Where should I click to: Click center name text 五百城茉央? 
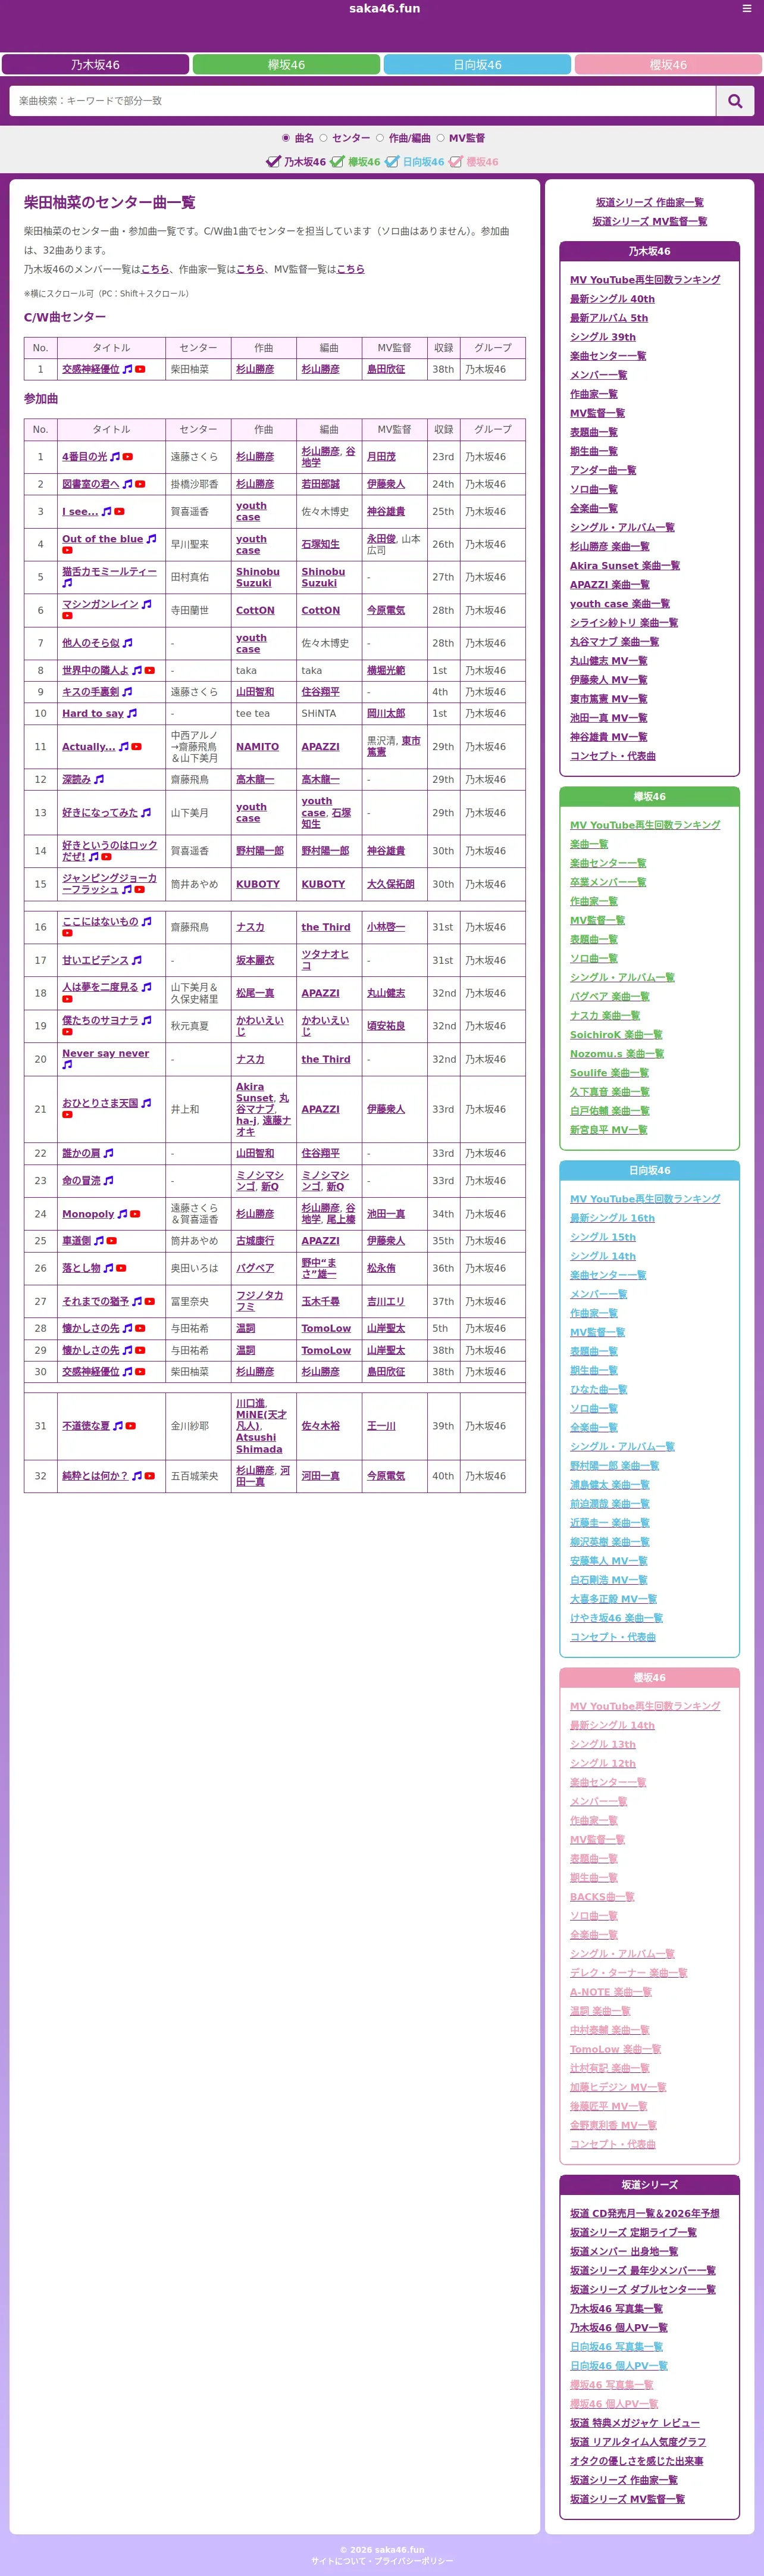point(194,1476)
